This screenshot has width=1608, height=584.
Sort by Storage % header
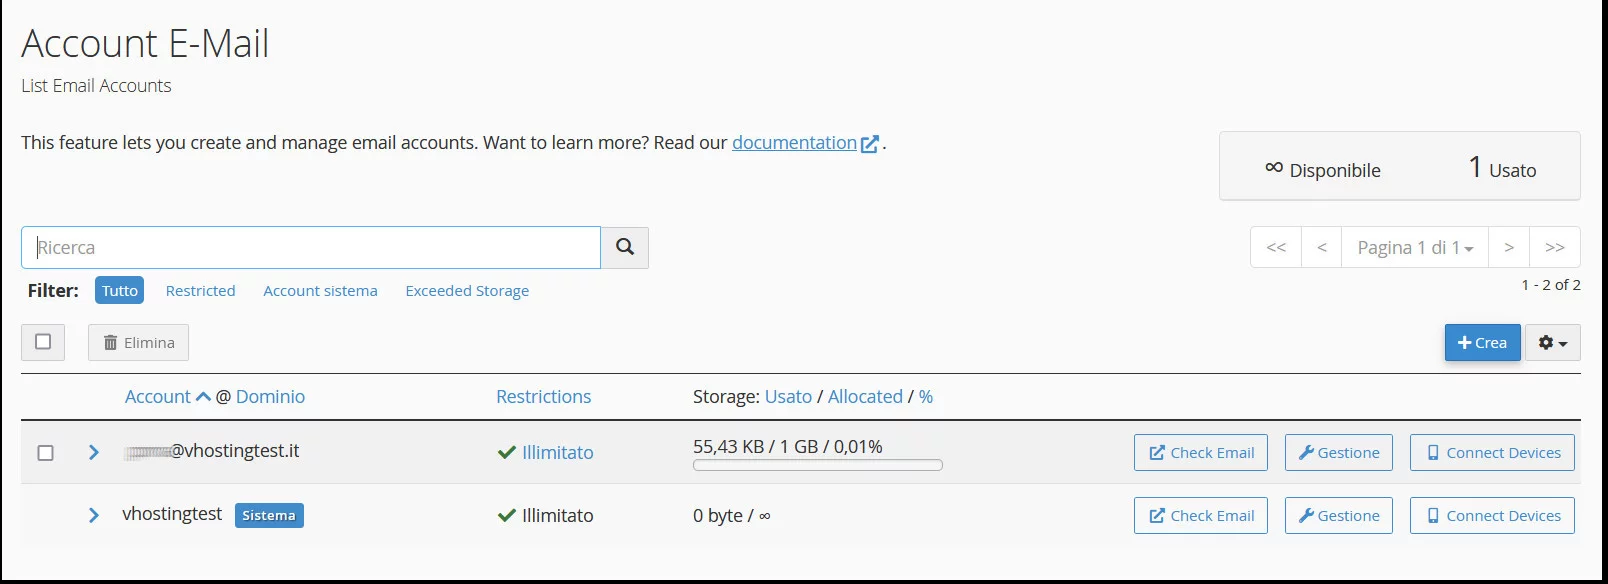point(926,396)
